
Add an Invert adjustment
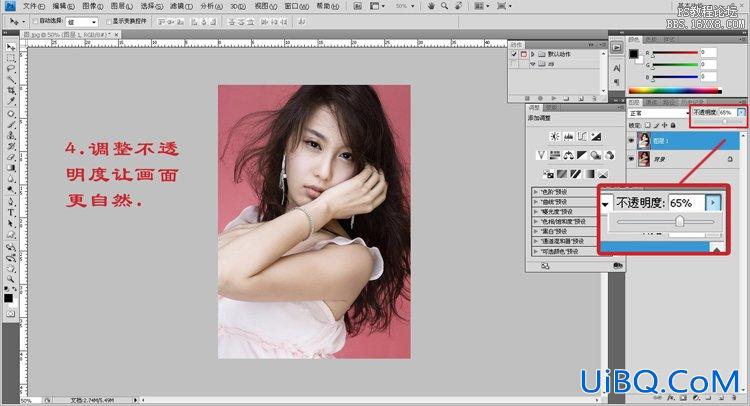click(548, 174)
